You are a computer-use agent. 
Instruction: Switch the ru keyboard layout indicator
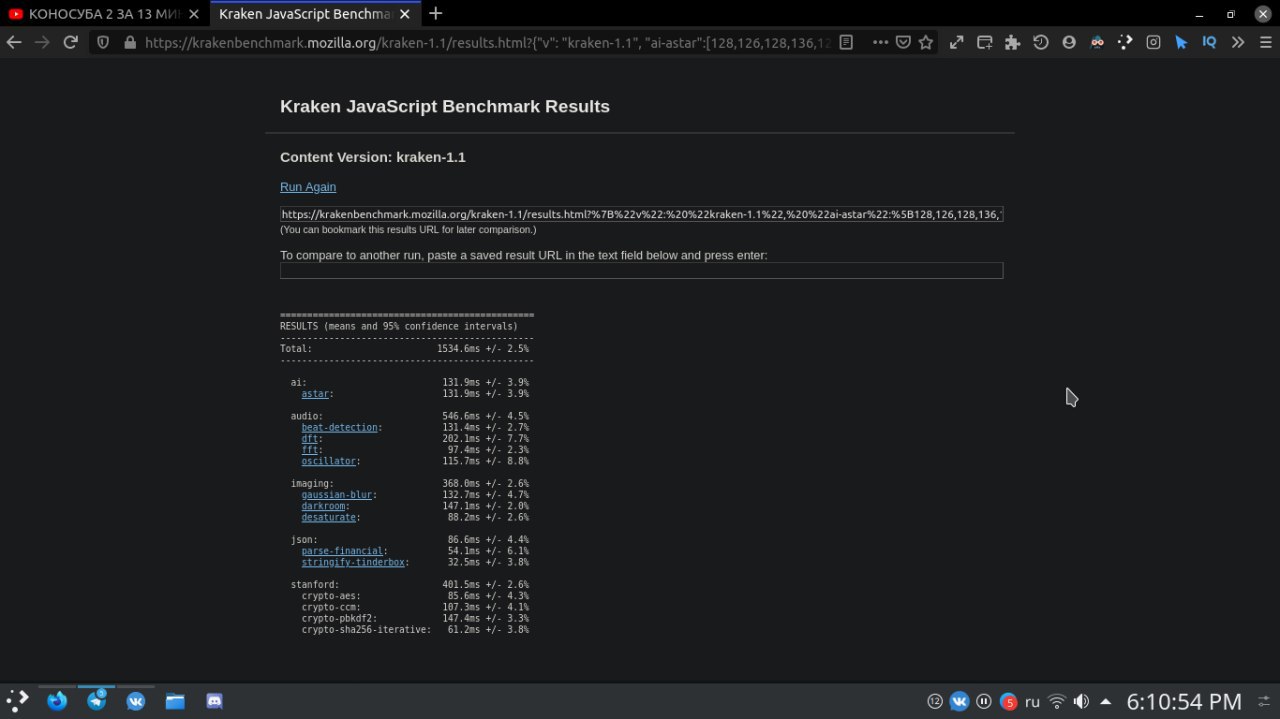tap(1033, 702)
